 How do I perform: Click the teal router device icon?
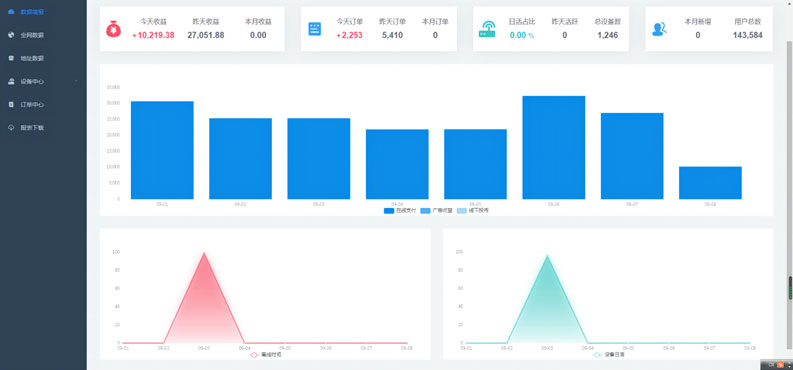pyautogui.click(x=487, y=29)
